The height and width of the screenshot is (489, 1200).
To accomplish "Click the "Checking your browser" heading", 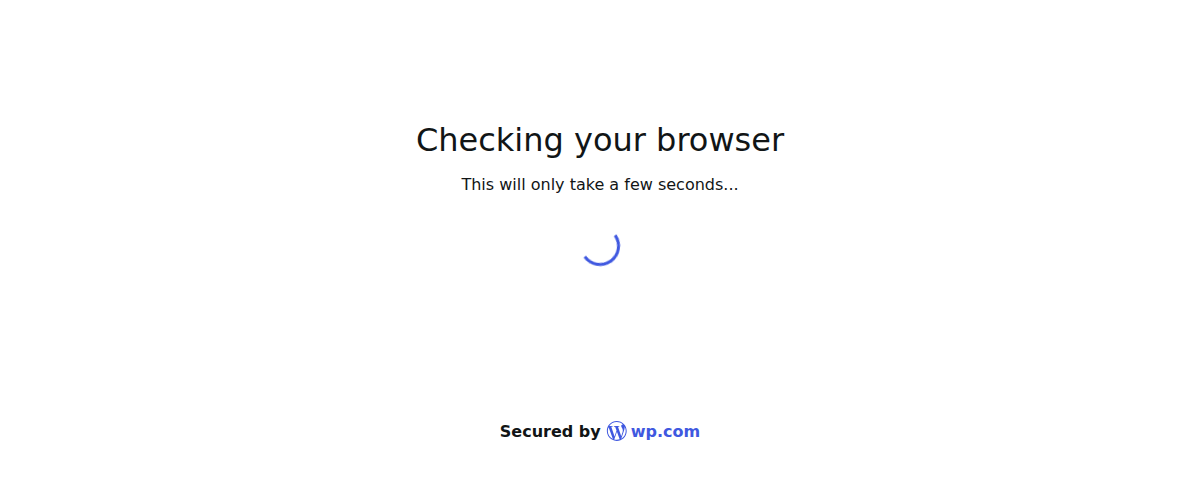I will pyautogui.click(x=600, y=140).
